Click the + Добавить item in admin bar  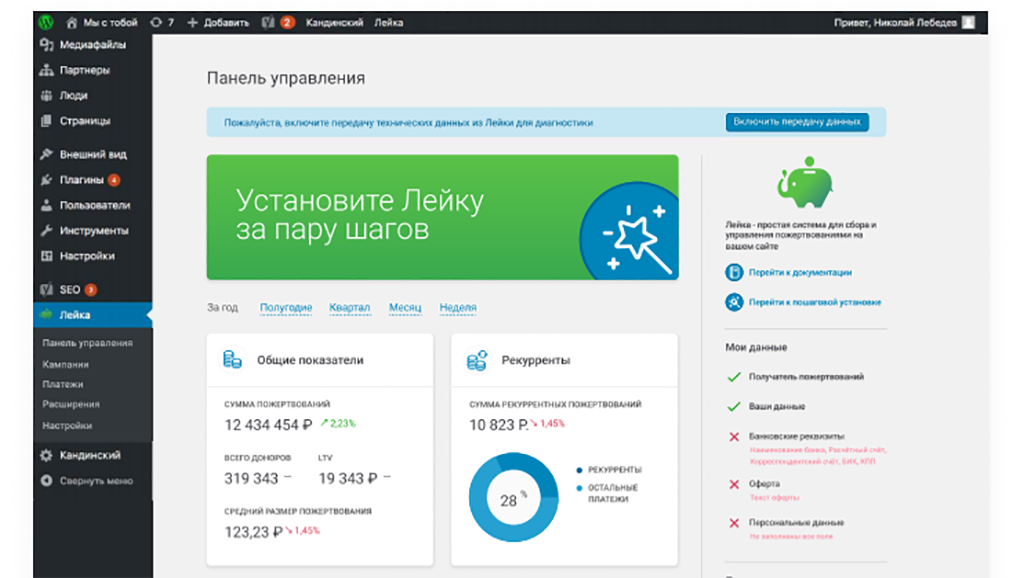[x=218, y=22]
